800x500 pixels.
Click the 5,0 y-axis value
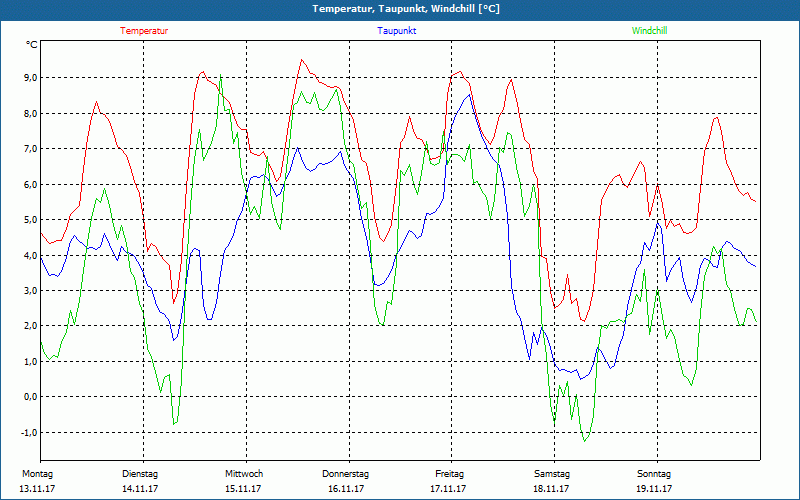click(31, 219)
